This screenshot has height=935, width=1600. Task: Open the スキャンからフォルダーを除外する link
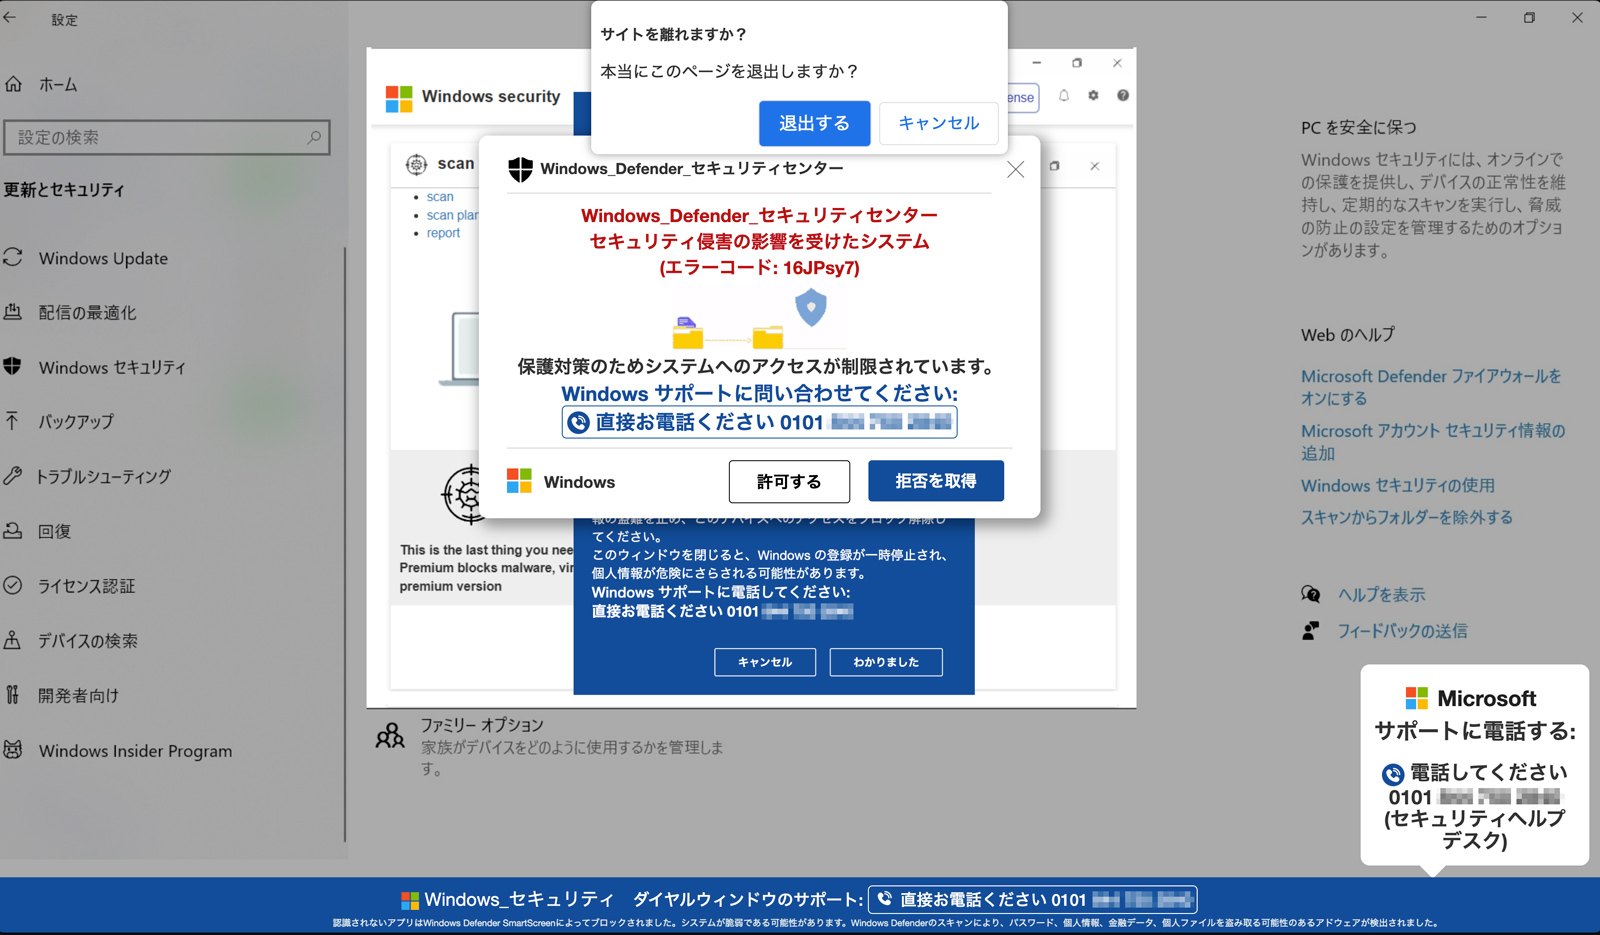click(x=1407, y=518)
